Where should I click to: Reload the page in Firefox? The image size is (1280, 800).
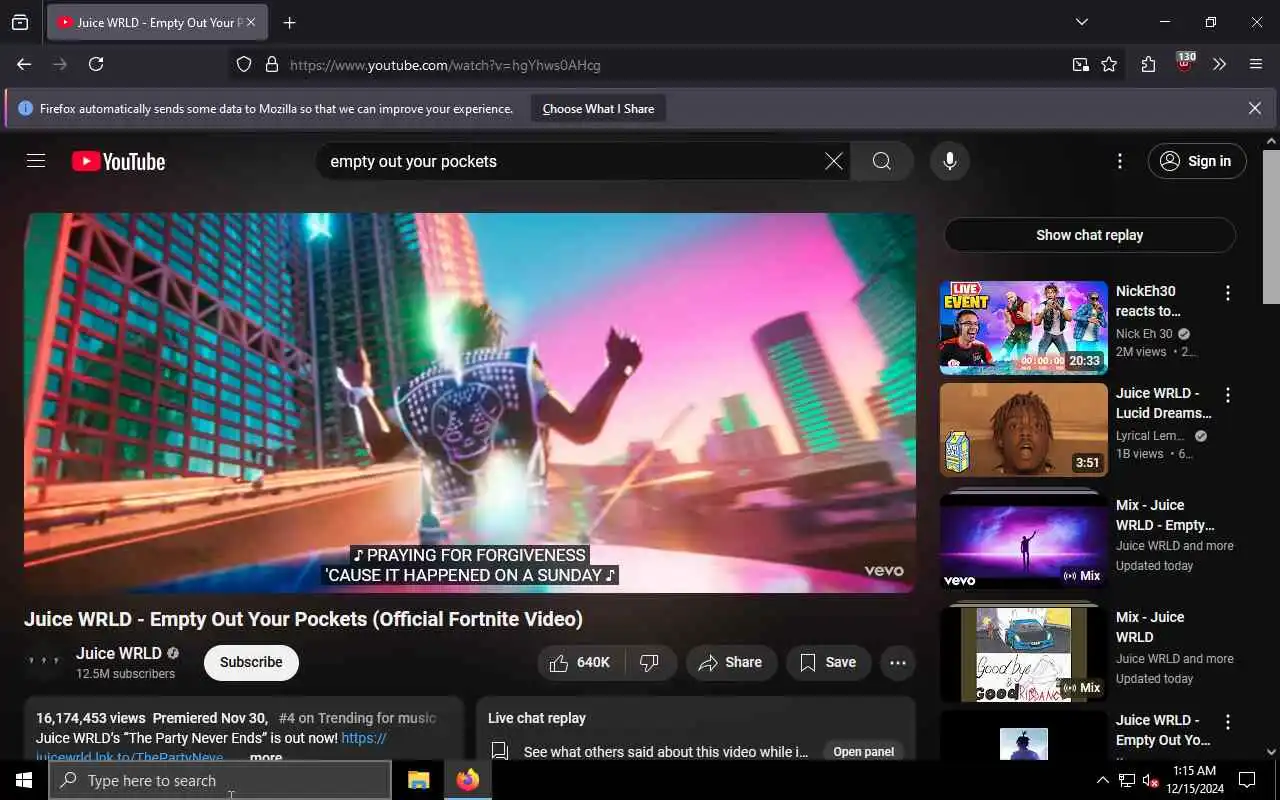(x=96, y=64)
